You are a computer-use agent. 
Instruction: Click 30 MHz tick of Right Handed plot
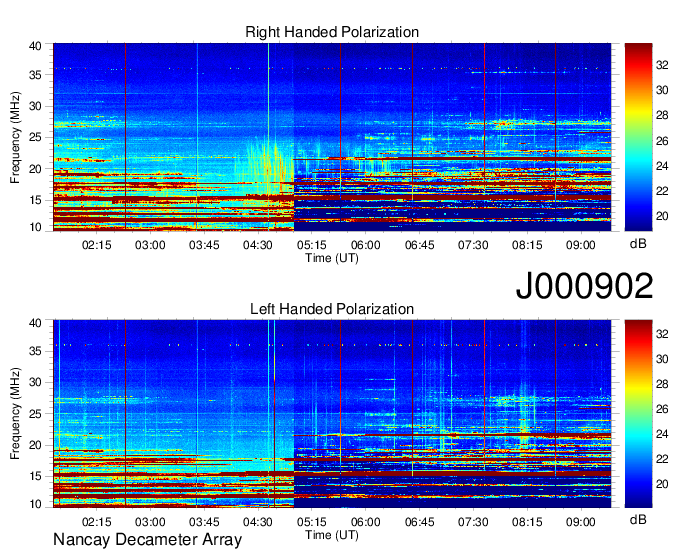point(35,106)
